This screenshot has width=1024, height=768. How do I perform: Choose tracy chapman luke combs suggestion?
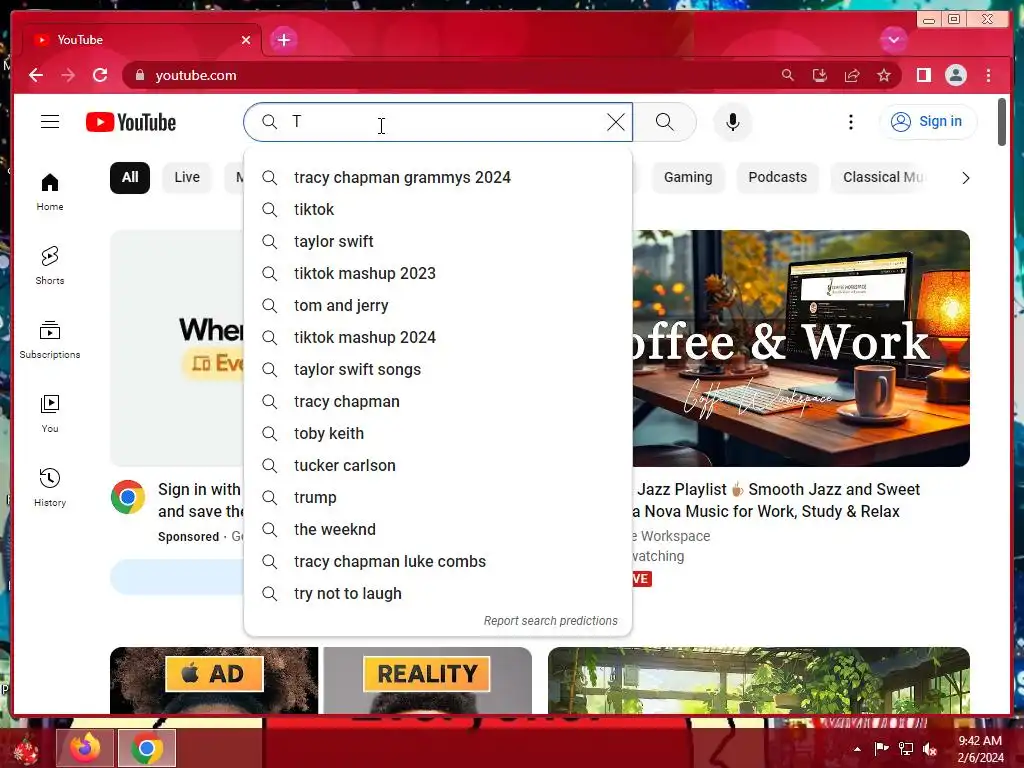click(438, 562)
